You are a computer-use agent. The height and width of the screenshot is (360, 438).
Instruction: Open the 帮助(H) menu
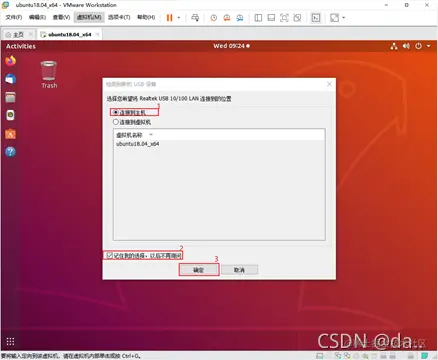146,17
